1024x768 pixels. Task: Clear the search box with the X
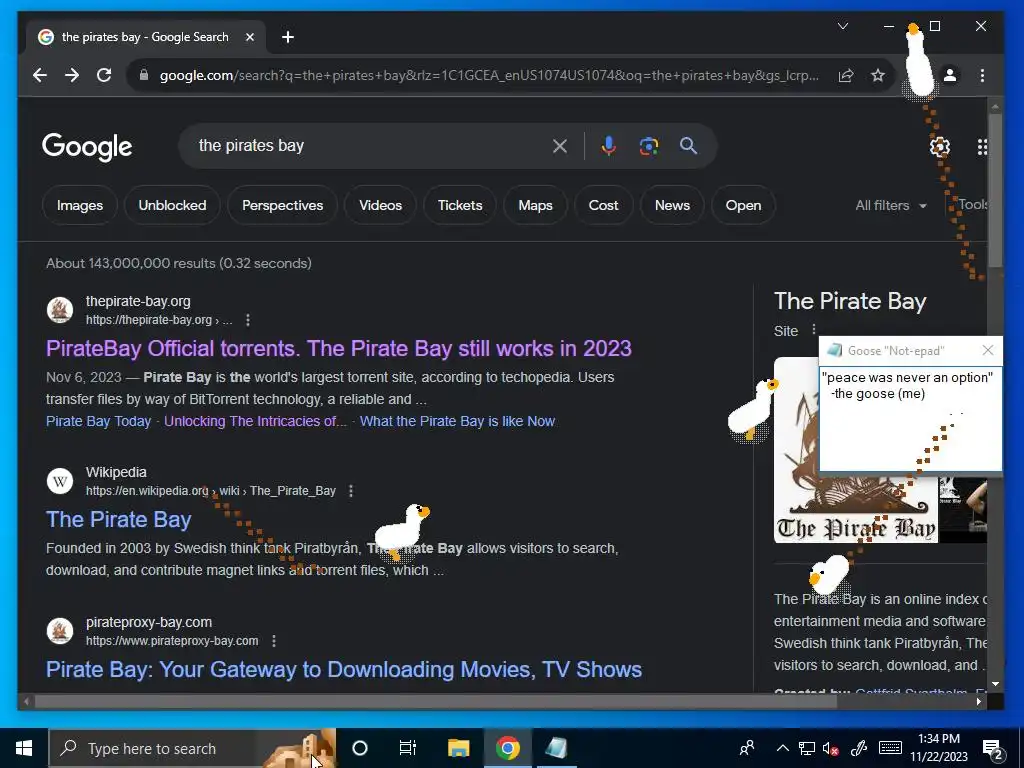560,146
